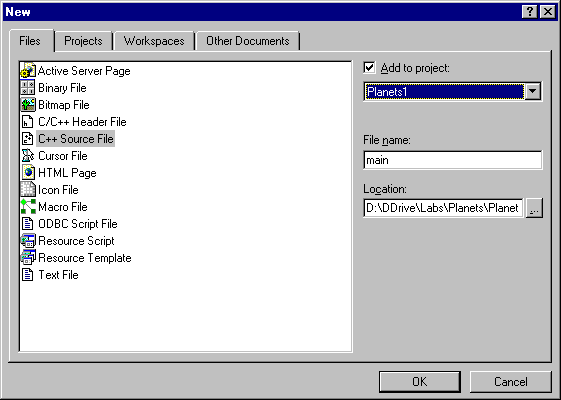Uncheck the Add to project checkbox

coord(369,68)
